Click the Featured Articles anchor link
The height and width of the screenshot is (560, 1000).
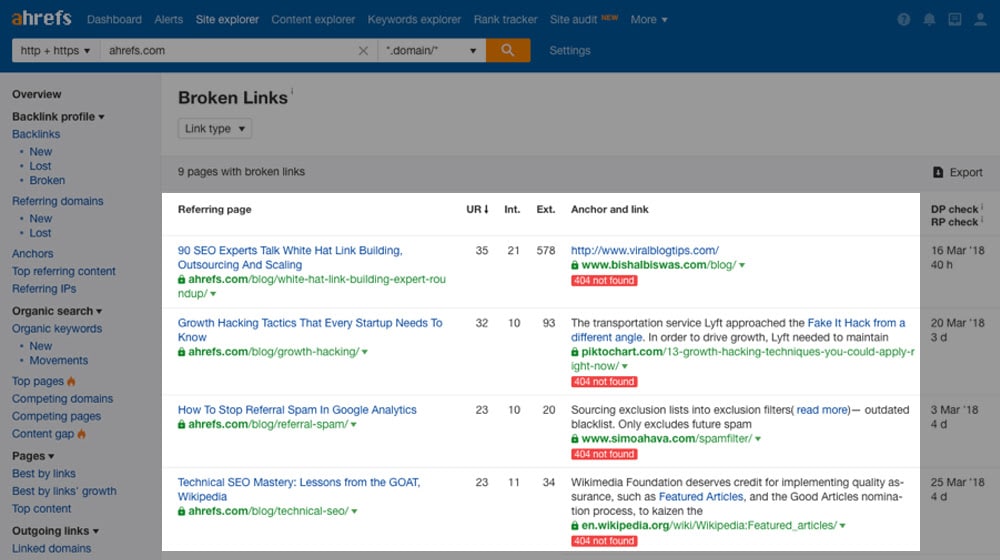click(701, 497)
